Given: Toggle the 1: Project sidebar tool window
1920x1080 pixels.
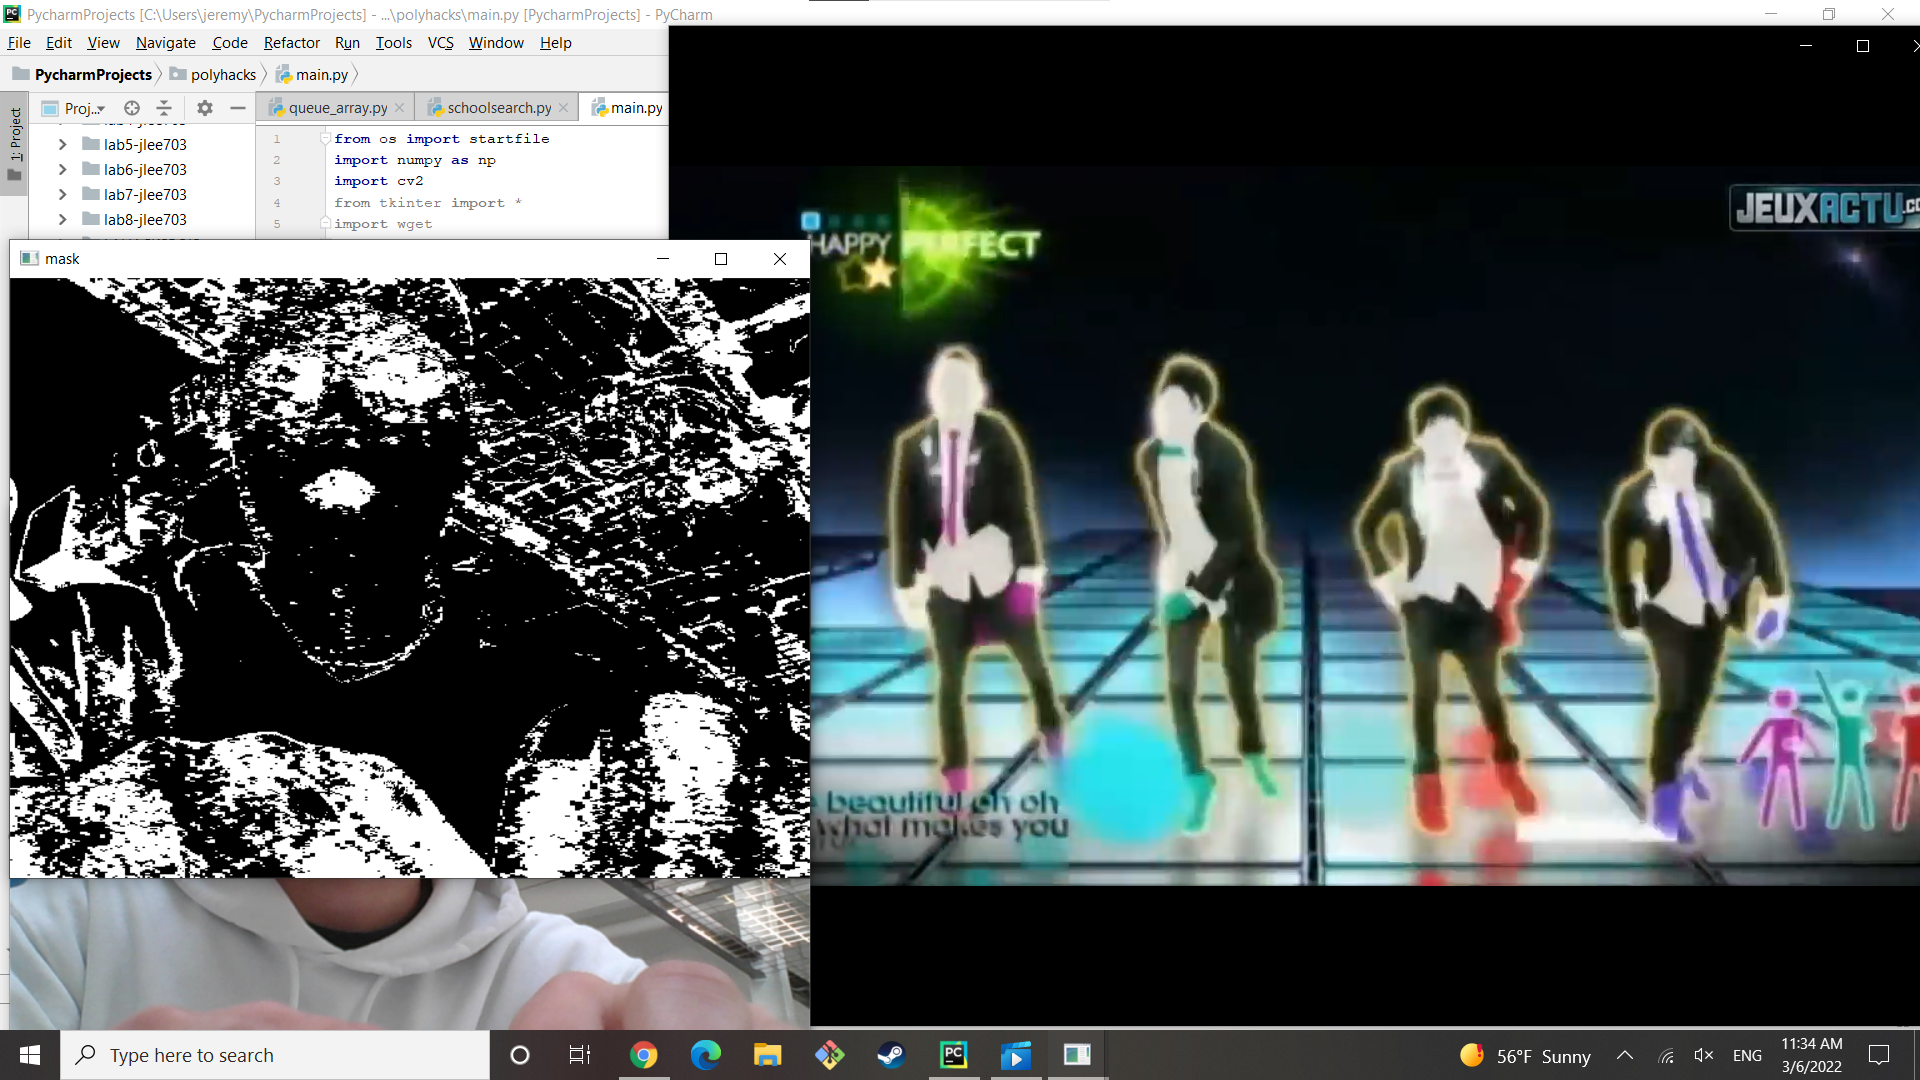Looking at the screenshot, I should coord(15,140).
